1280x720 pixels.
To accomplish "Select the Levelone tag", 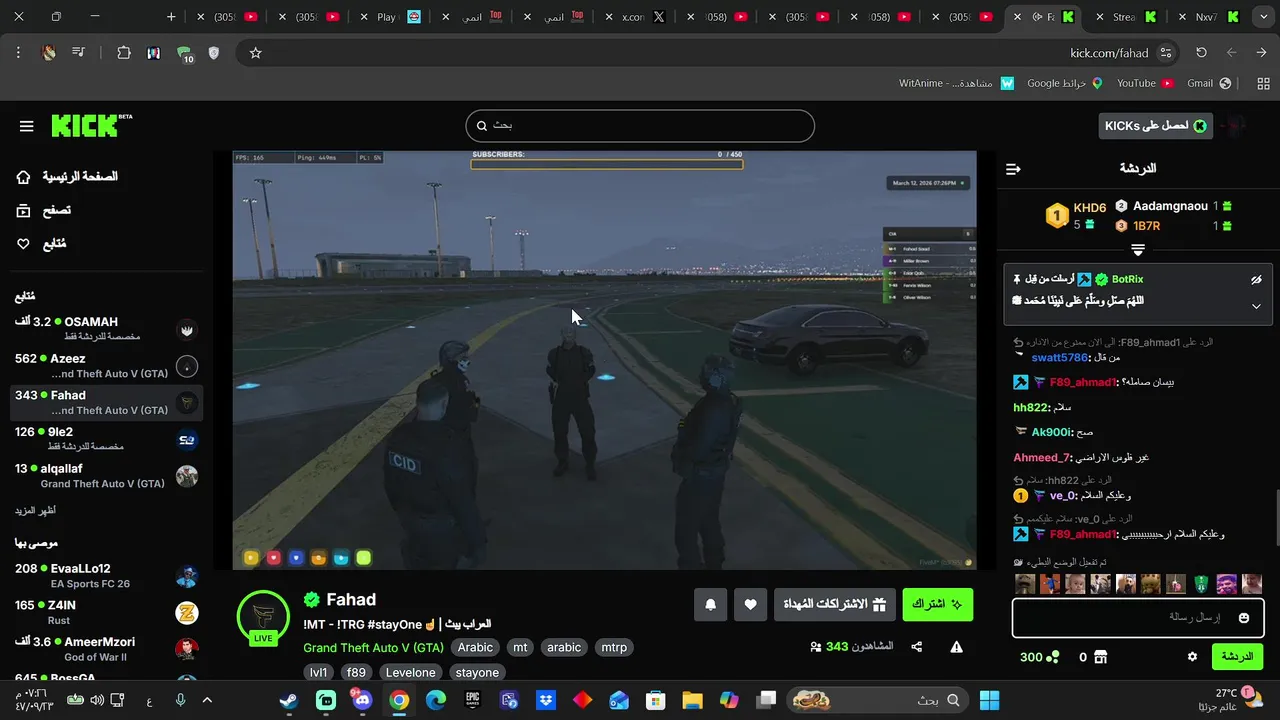I will 411,672.
